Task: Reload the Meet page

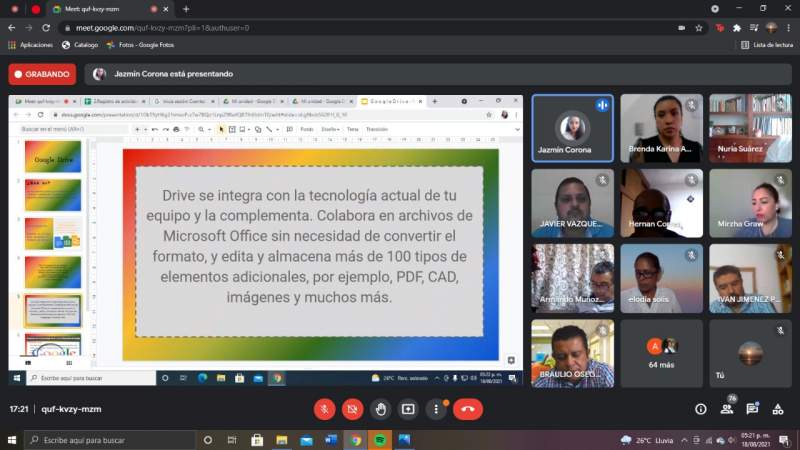Action: [x=46, y=28]
